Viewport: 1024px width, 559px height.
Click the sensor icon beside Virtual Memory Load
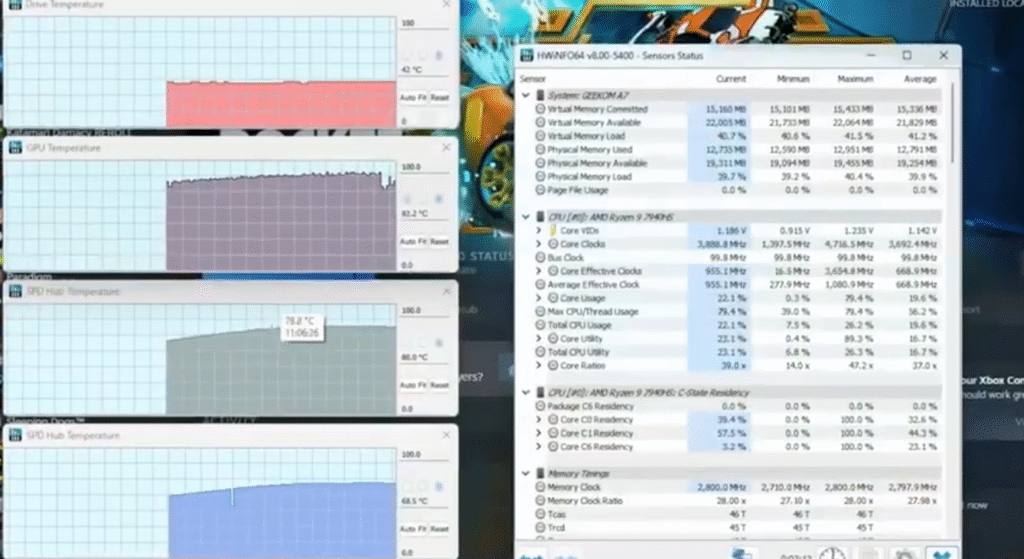pos(540,136)
